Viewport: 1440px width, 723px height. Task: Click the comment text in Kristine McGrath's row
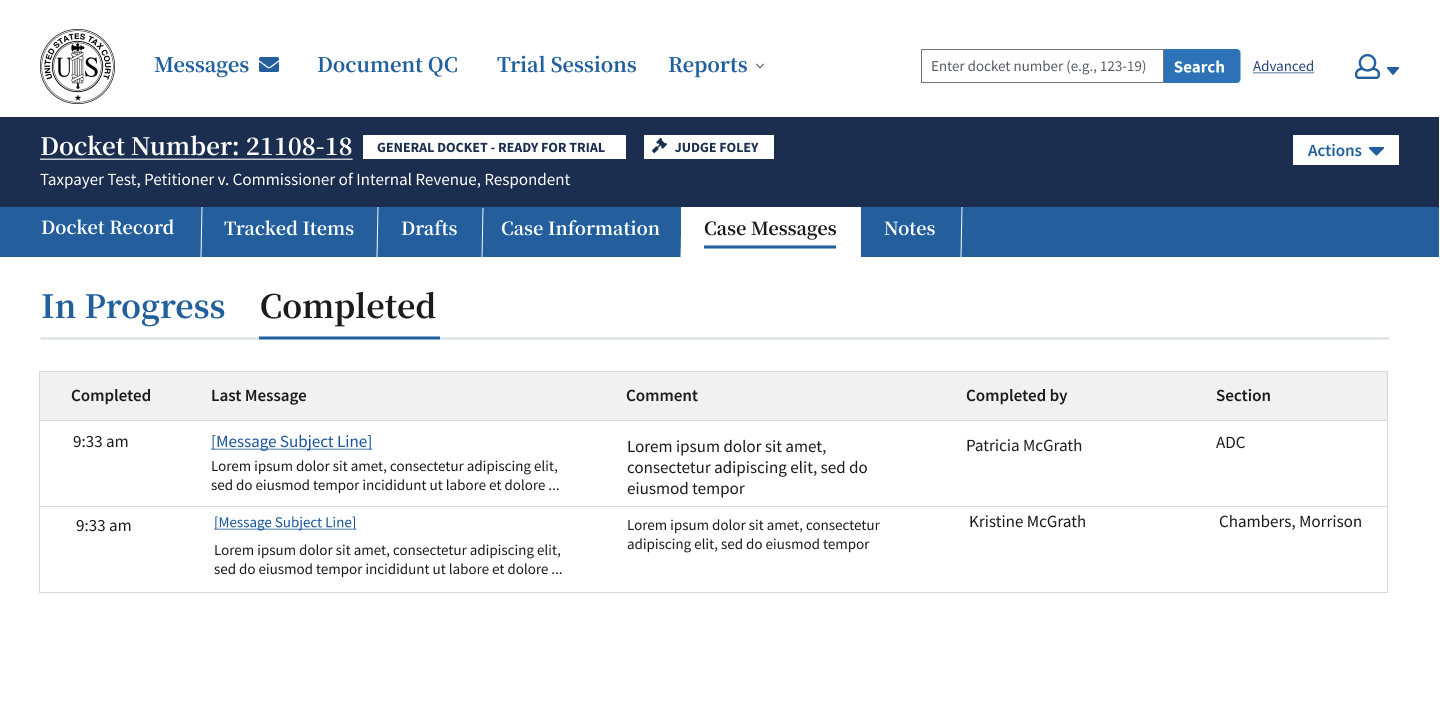(753, 535)
